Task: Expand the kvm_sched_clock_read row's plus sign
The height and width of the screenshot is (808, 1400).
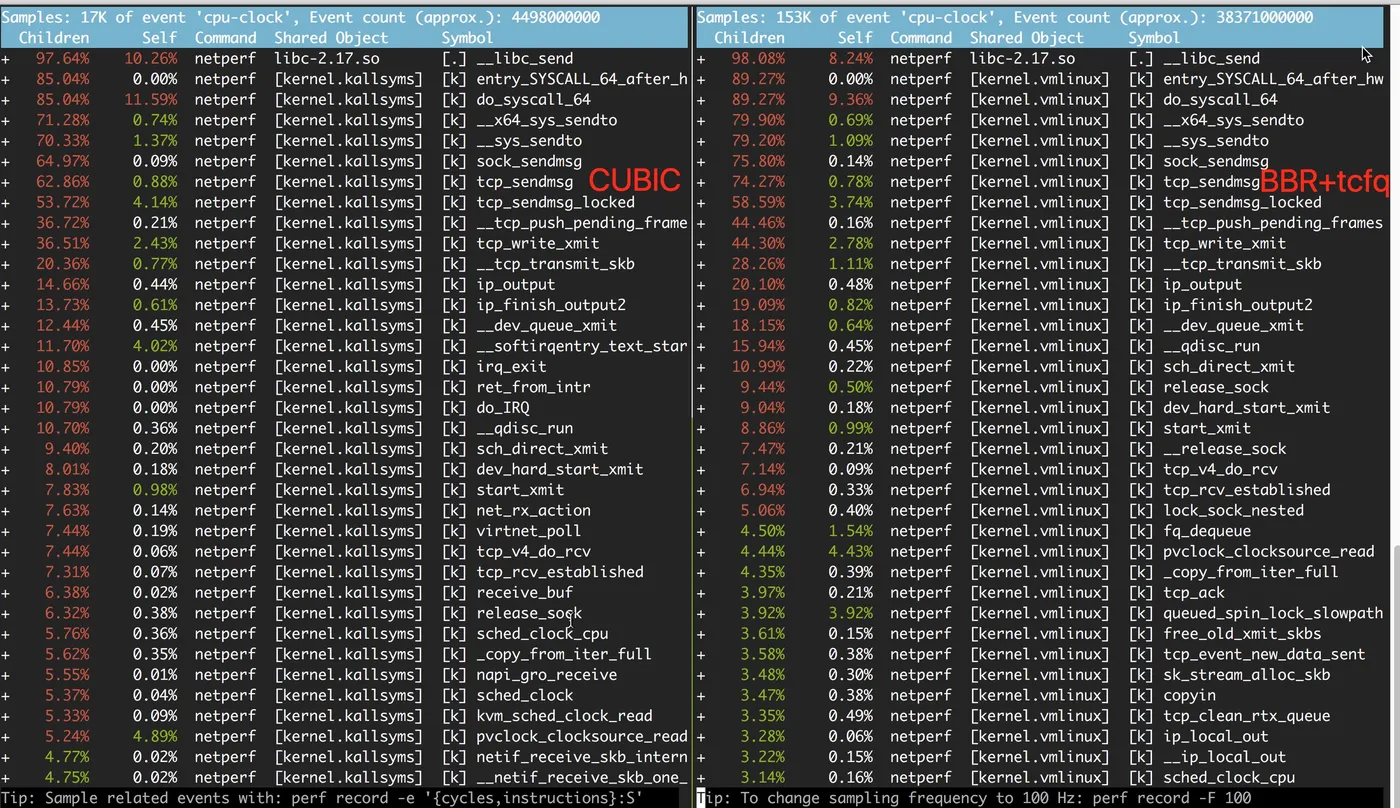Action: [6, 716]
